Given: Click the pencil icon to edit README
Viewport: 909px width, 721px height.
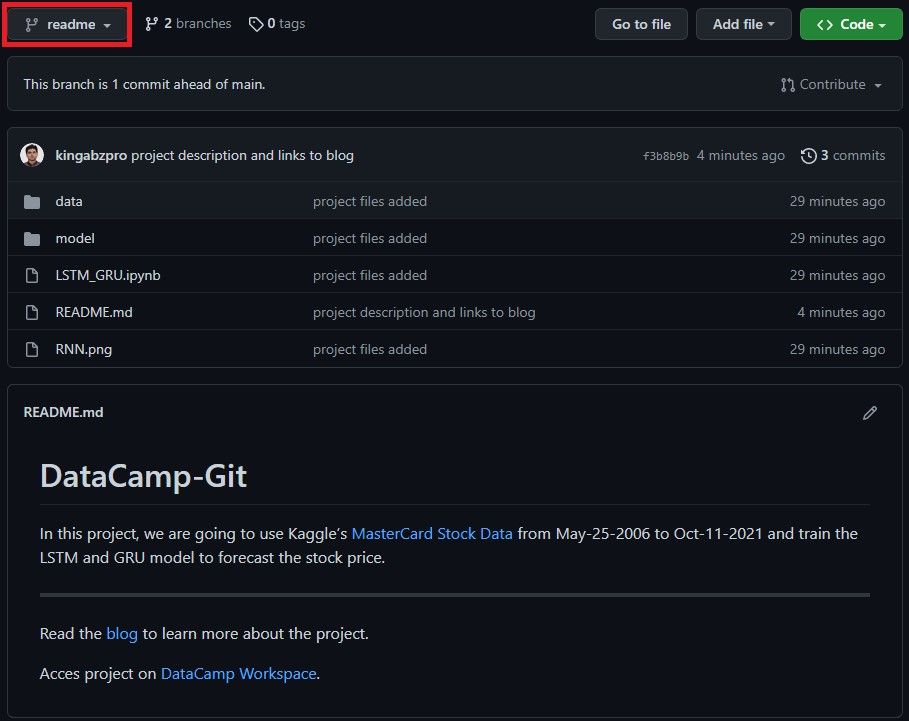Looking at the screenshot, I should click(x=870, y=413).
